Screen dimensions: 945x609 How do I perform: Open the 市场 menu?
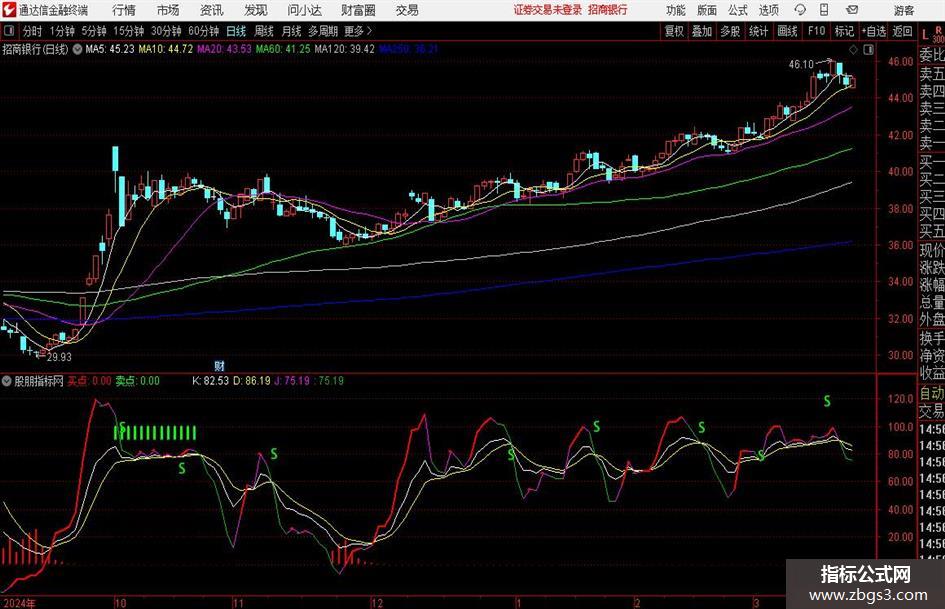point(168,10)
